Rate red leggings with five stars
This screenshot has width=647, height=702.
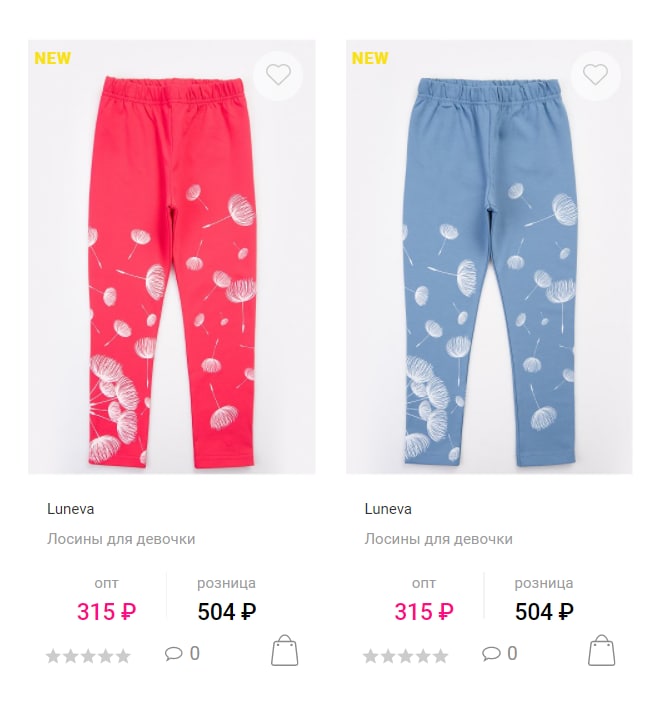[123, 656]
